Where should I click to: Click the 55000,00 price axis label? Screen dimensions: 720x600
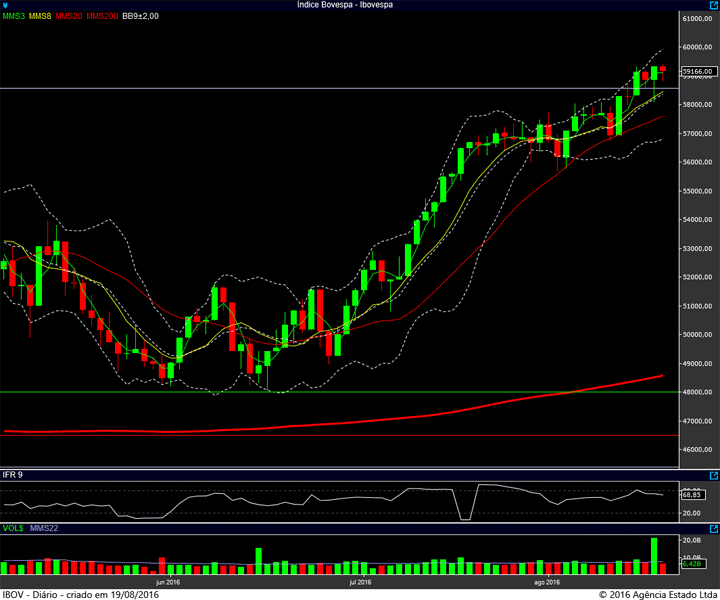coord(698,191)
